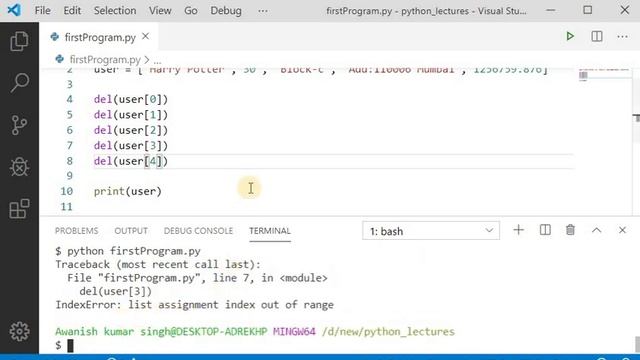This screenshot has height=360, width=640.
Task: Place cursor on del(user[0]) line
Action: coord(131,99)
